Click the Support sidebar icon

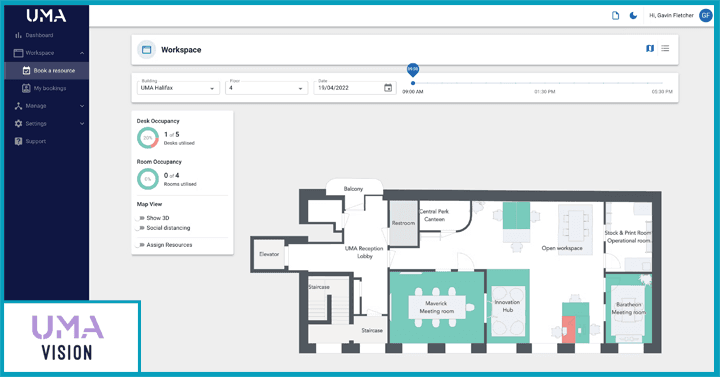tap(18, 141)
